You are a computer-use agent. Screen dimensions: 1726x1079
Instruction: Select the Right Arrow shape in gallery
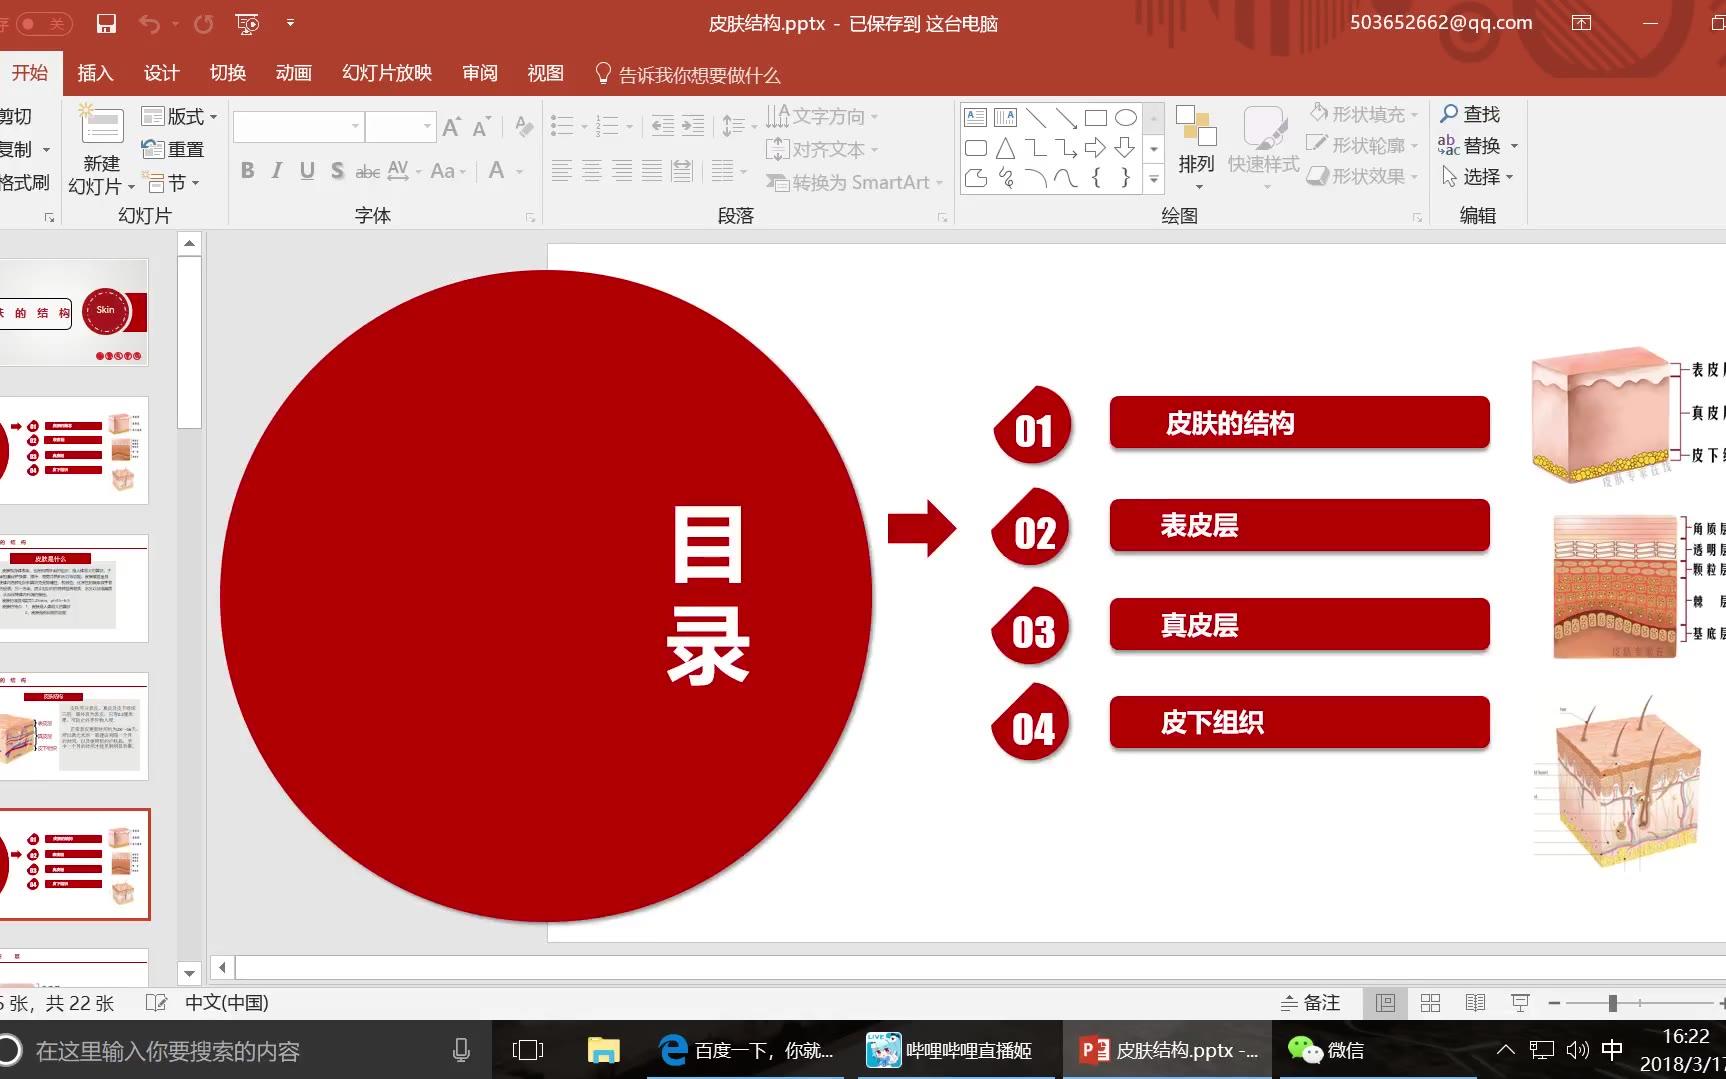1096,149
